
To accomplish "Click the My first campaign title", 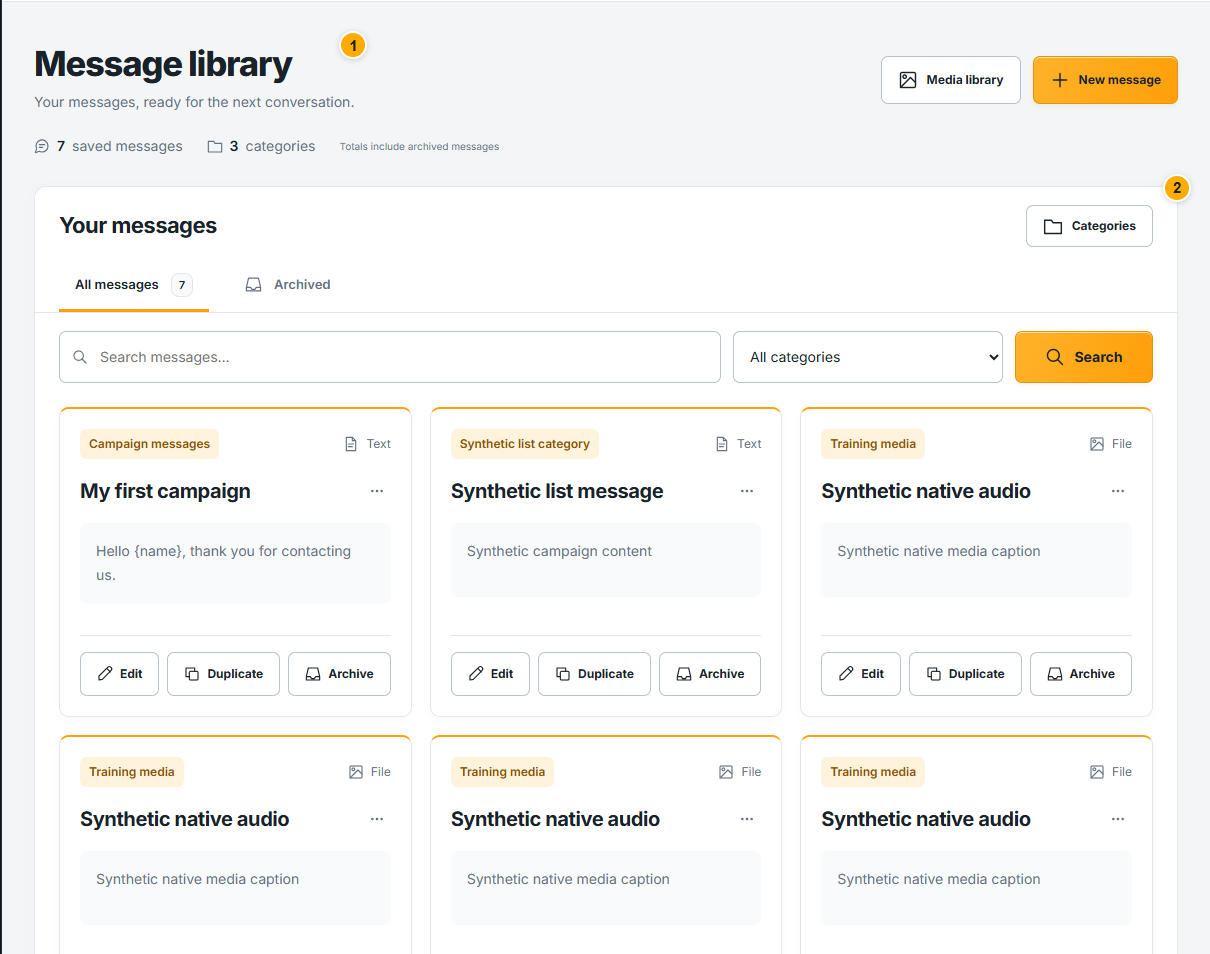I will tap(165, 491).
